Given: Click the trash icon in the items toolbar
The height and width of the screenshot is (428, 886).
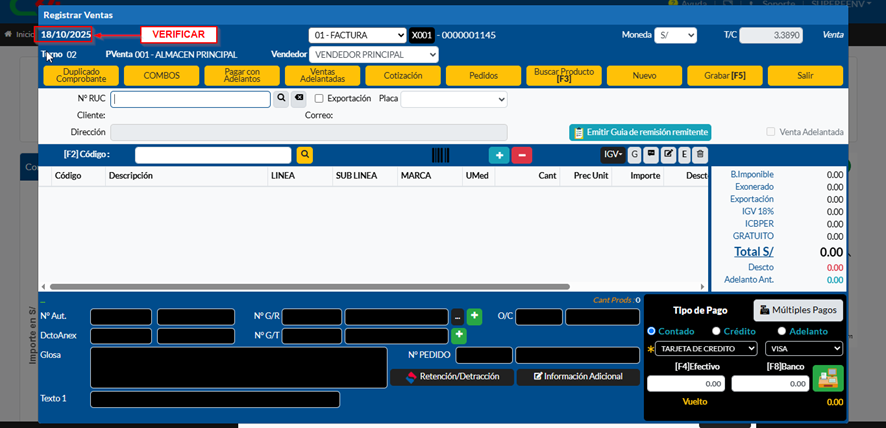Looking at the screenshot, I should coord(700,155).
